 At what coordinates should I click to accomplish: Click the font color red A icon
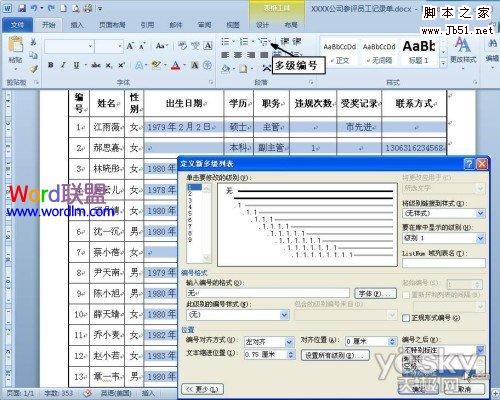(175, 65)
